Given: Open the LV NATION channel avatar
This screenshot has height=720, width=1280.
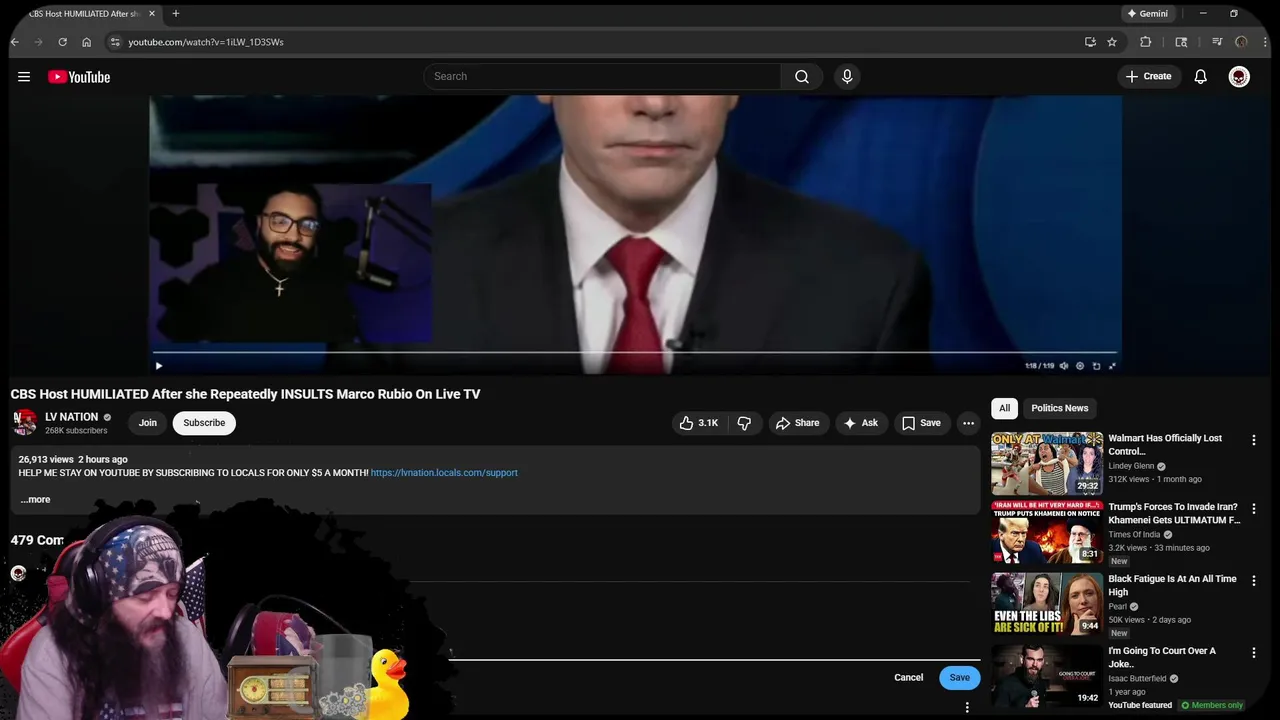Looking at the screenshot, I should click(25, 423).
